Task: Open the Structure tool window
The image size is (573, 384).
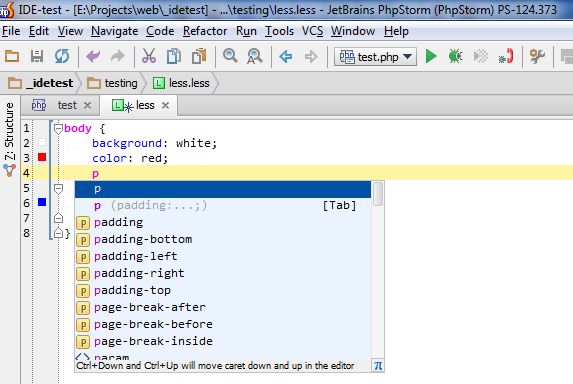Action: (10, 131)
